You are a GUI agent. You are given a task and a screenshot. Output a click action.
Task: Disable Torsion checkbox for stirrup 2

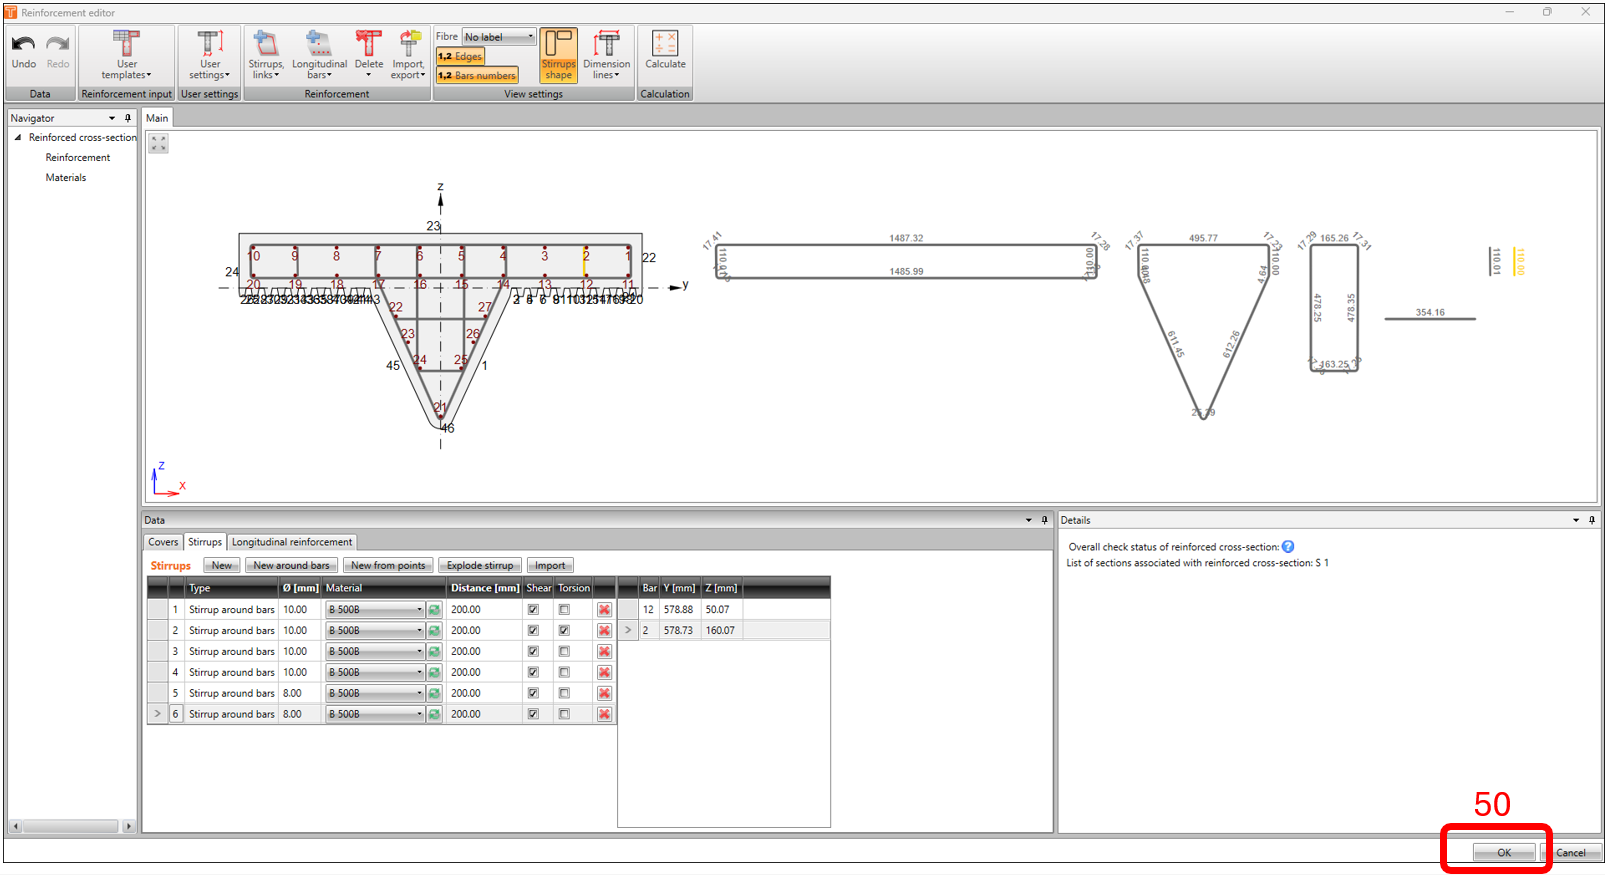(x=564, y=631)
